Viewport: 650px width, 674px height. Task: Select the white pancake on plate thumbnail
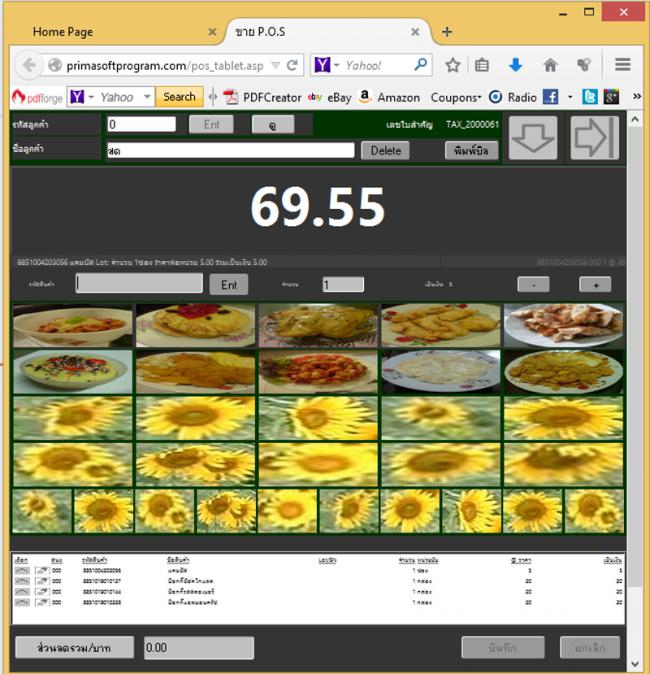(x=441, y=372)
